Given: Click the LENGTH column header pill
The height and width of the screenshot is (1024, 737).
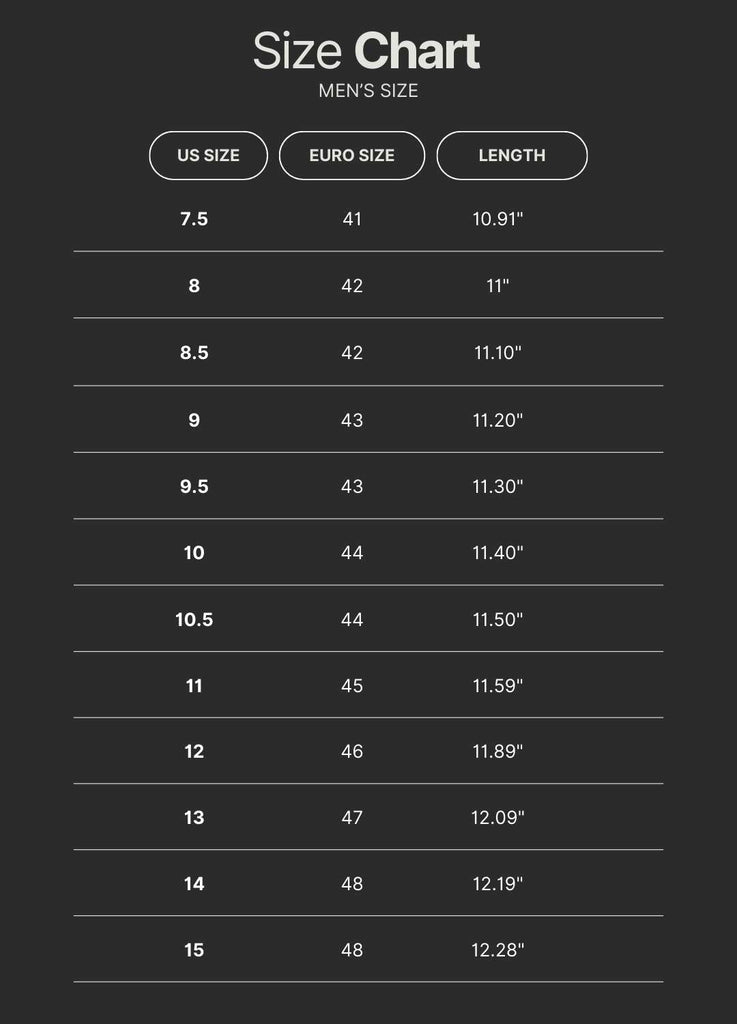Looking at the screenshot, I should tap(511, 156).
